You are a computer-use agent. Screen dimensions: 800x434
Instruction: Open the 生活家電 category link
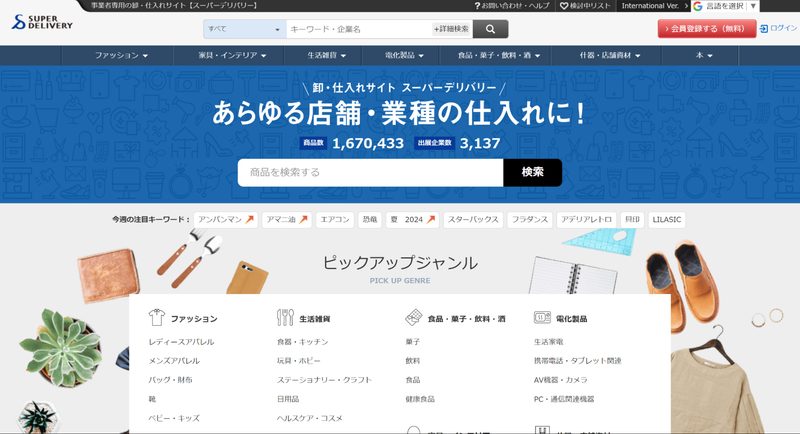point(548,342)
